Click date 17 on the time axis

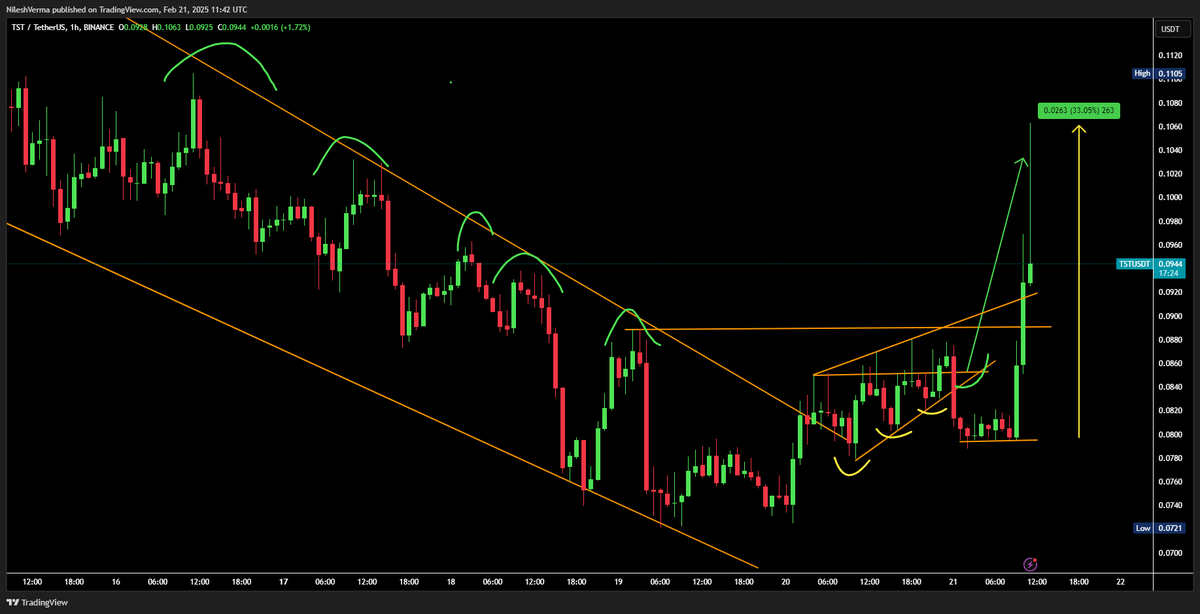click(283, 581)
